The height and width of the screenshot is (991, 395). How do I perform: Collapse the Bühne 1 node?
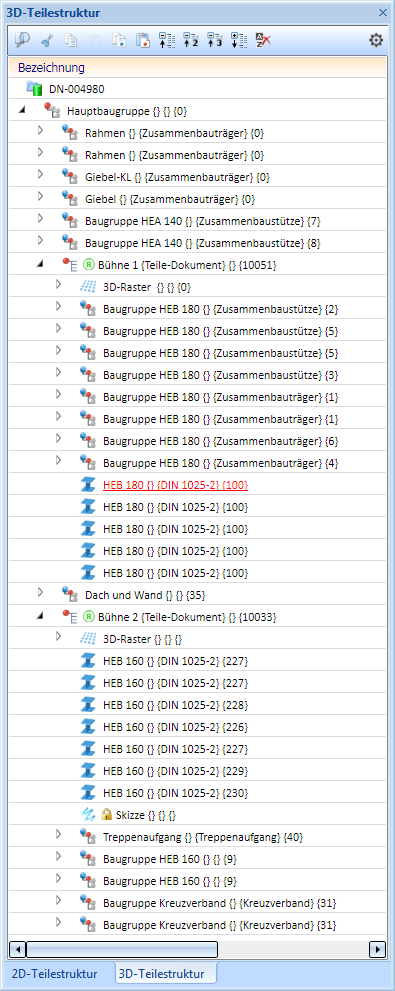click(x=40, y=265)
